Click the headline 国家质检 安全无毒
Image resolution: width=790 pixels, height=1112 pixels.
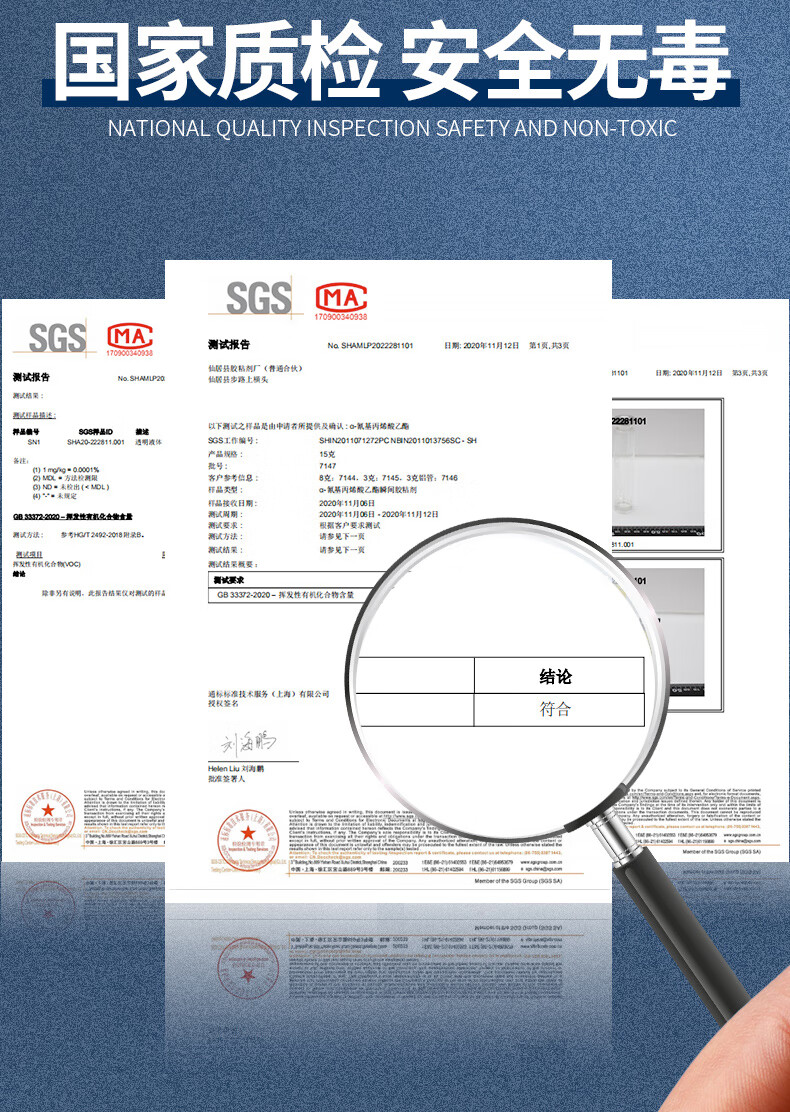coord(392,62)
